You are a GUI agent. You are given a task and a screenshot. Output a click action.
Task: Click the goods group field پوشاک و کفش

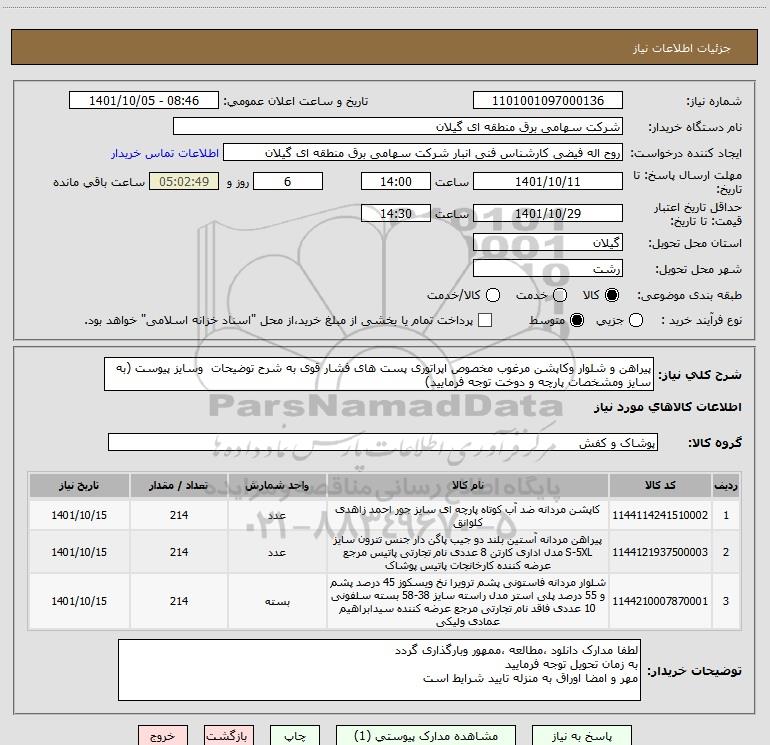coord(383,442)
